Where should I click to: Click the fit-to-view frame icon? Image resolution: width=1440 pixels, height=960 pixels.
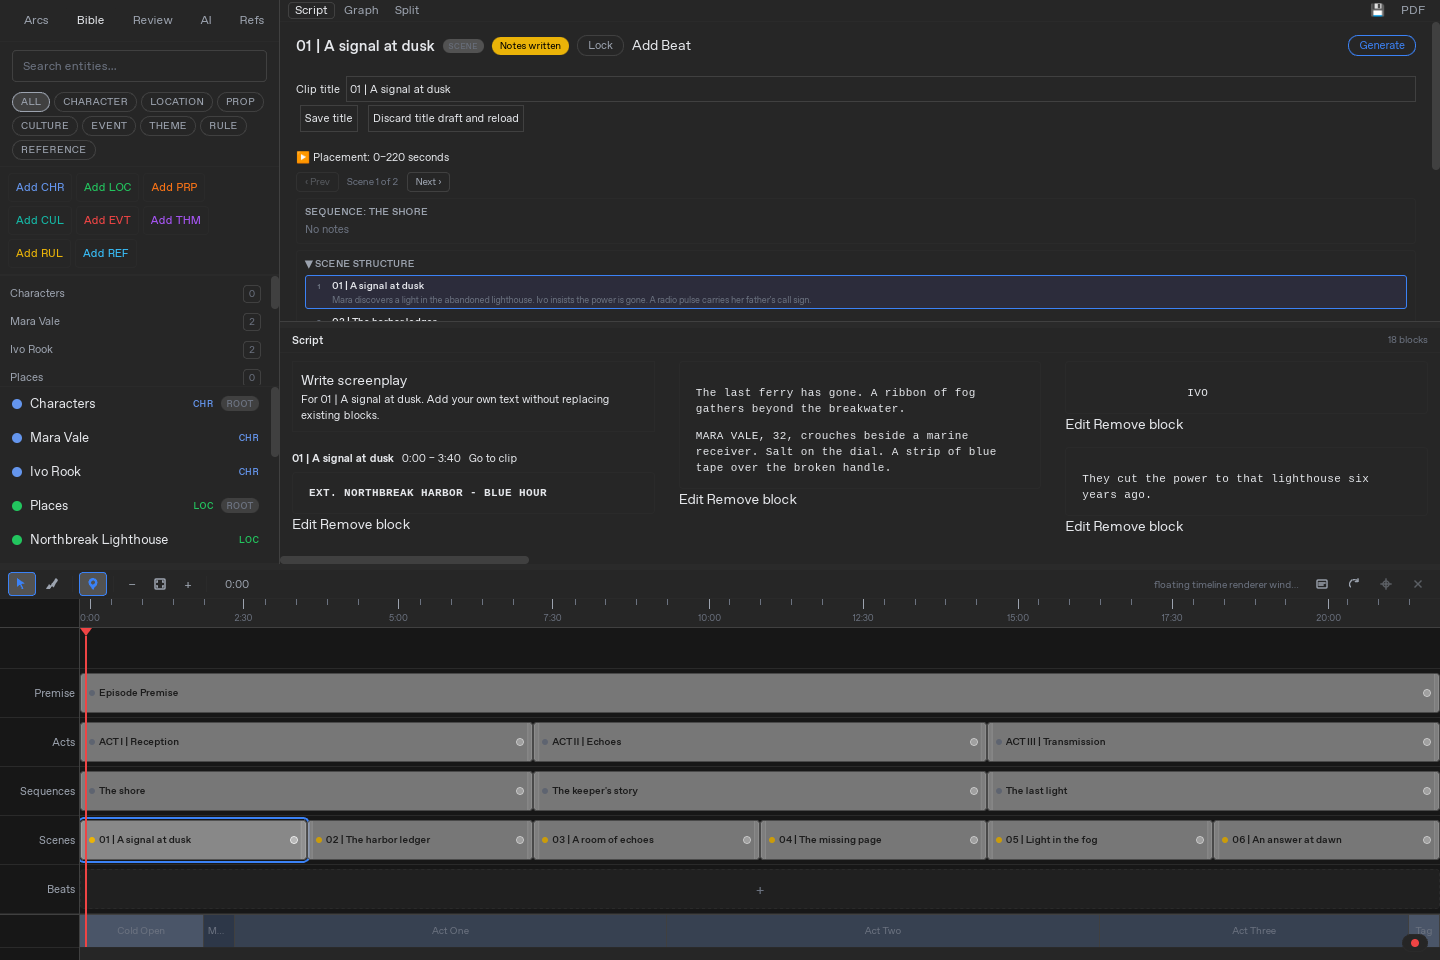(x=160, y=584)
